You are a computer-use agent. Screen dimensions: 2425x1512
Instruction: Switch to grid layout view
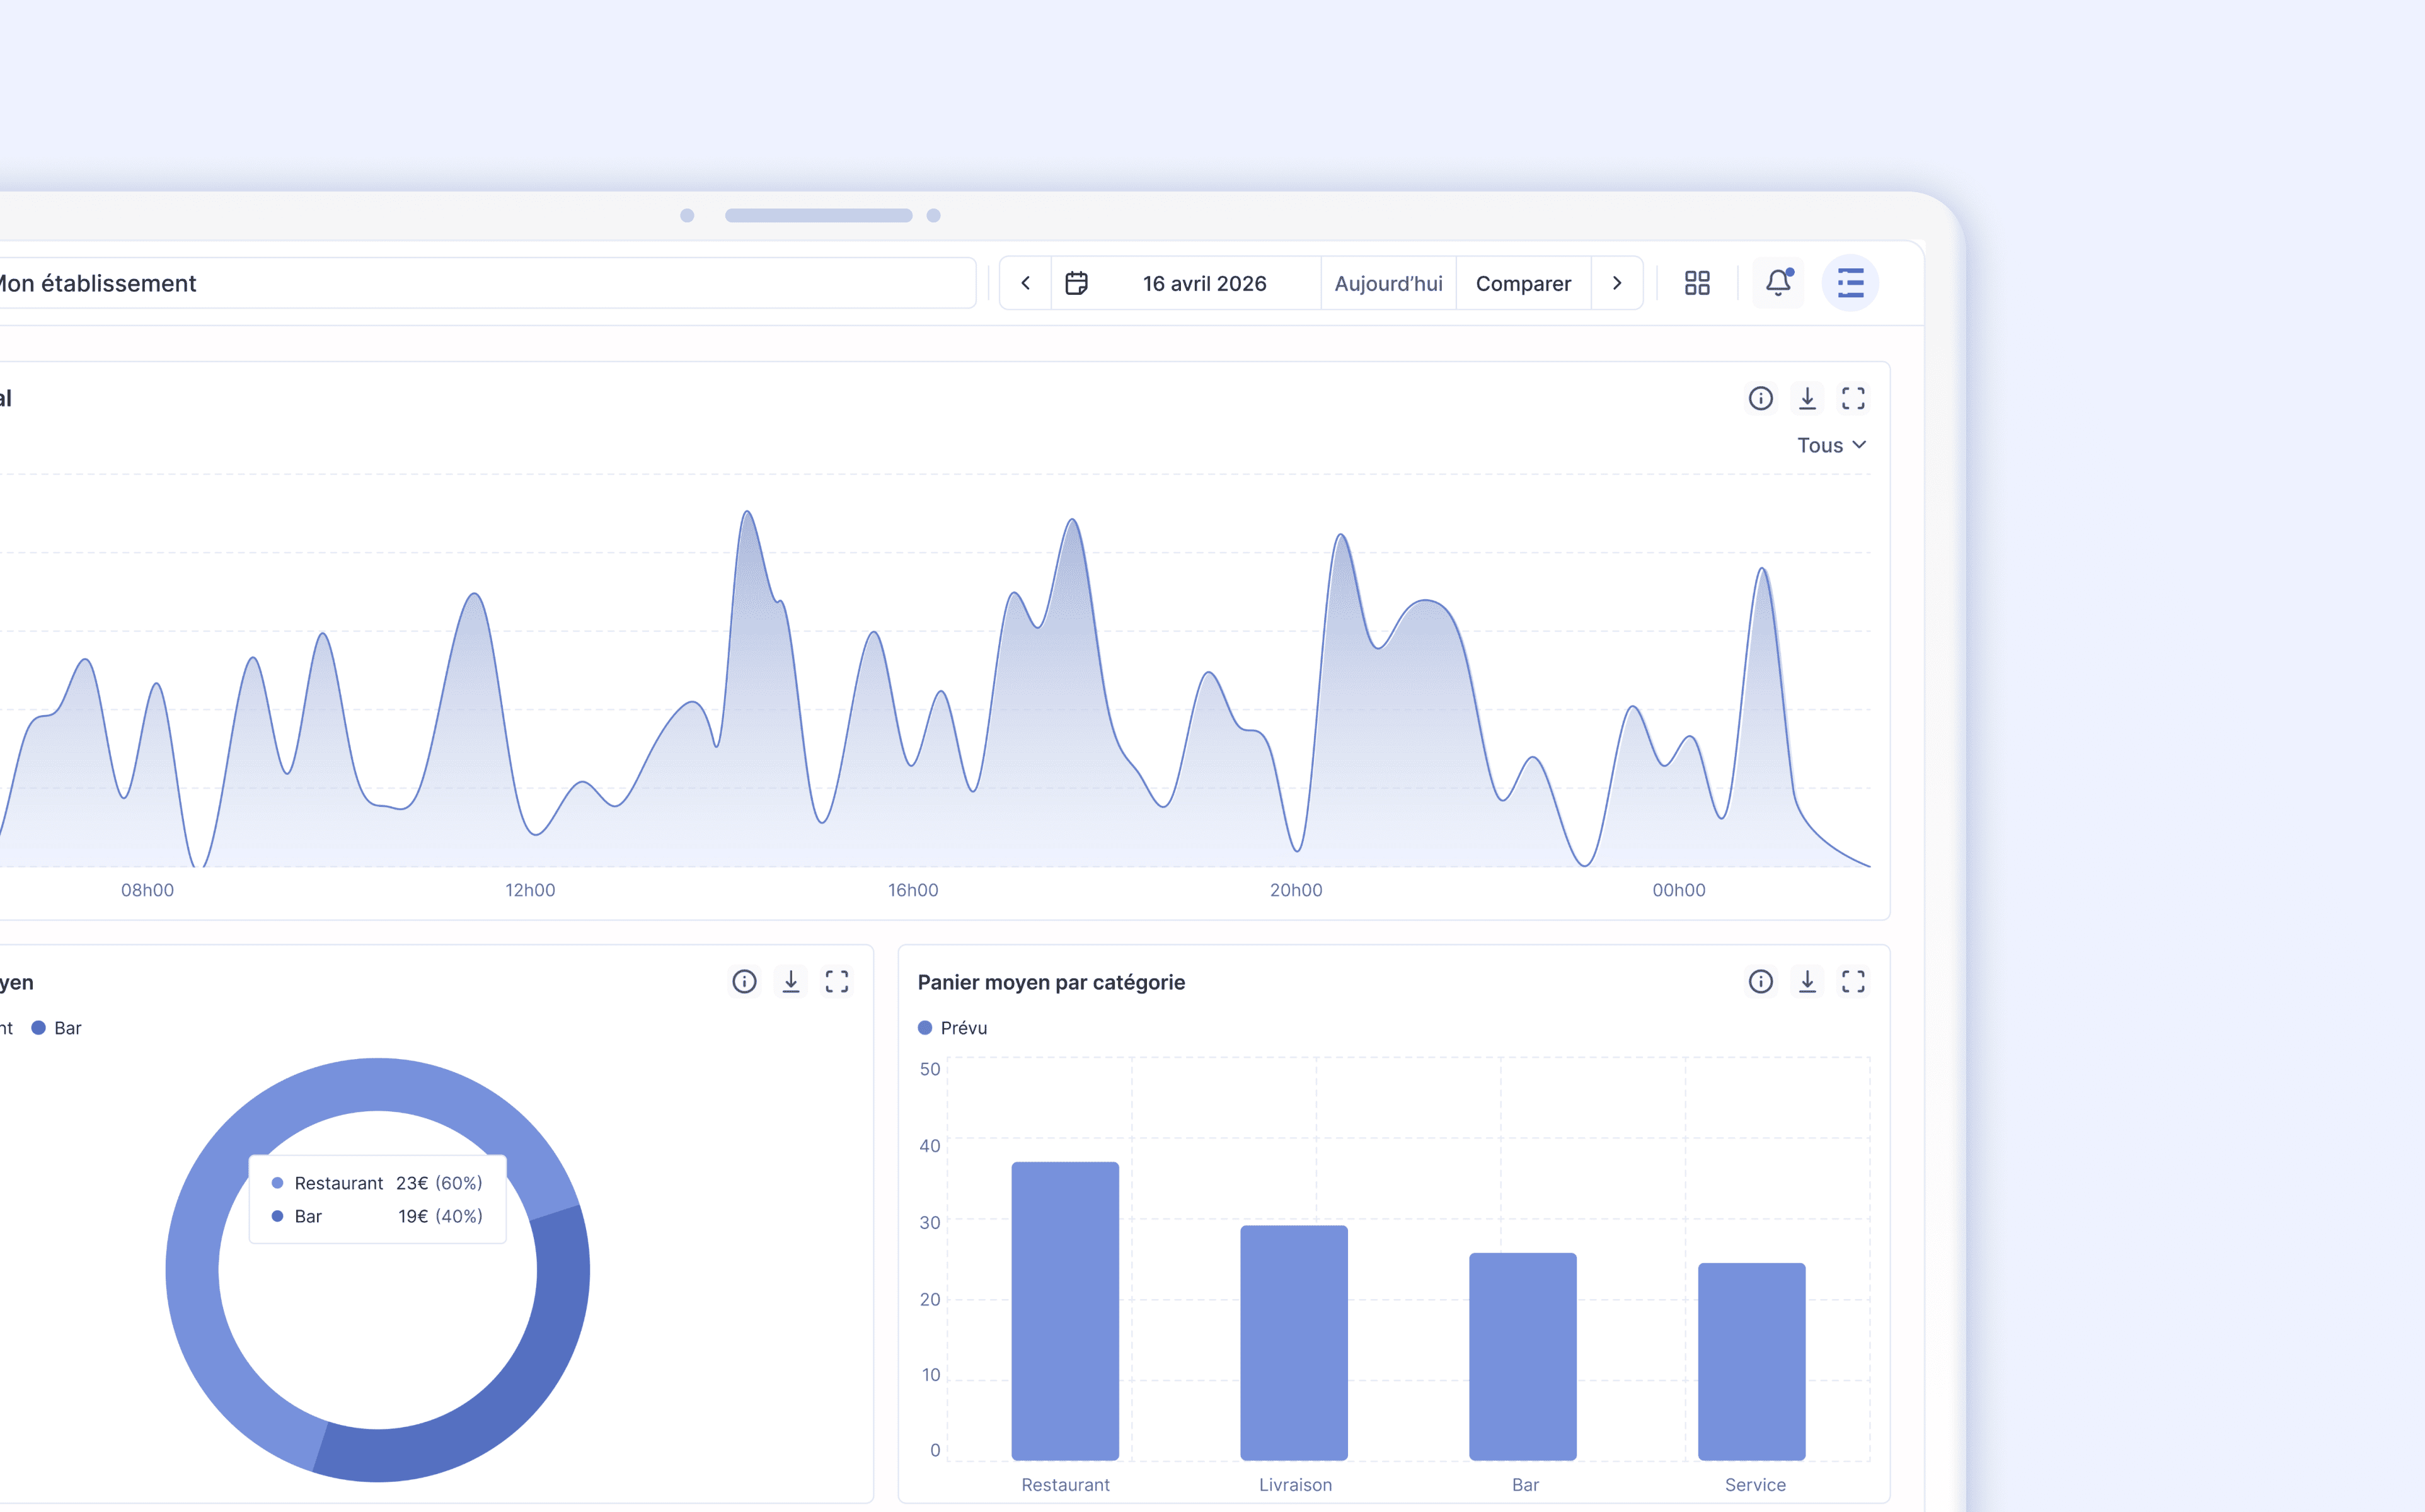1697,283
